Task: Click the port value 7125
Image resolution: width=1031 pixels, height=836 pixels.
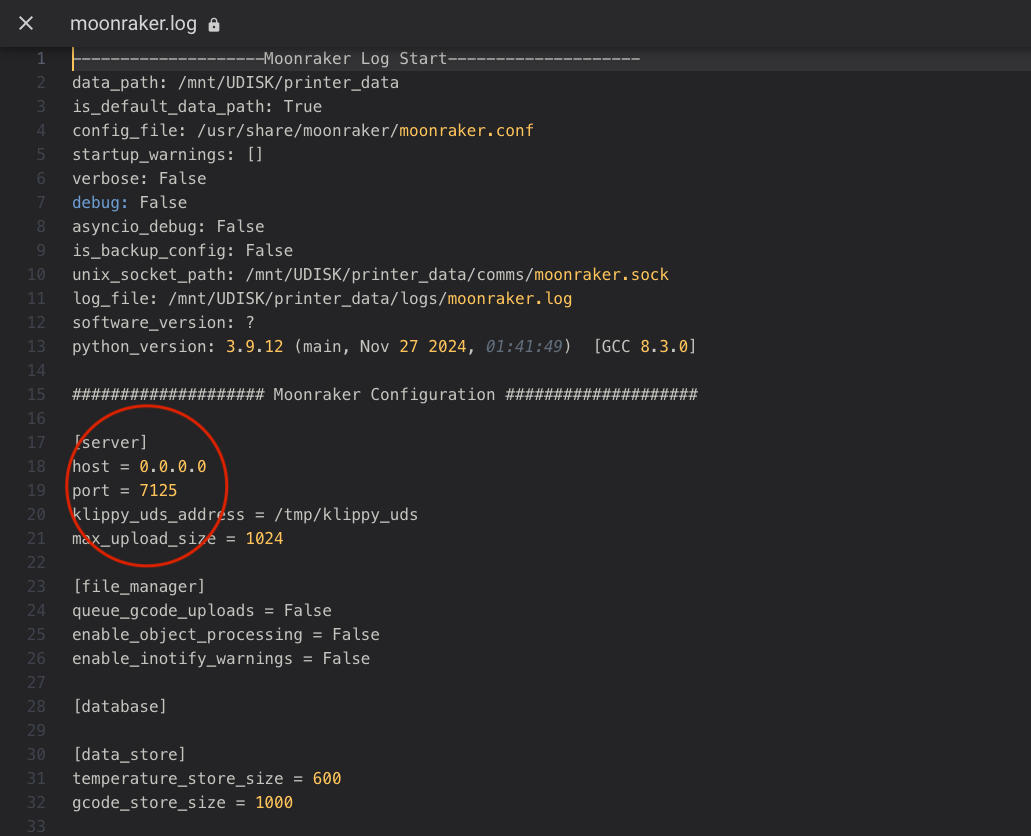Action: point(158,490)
